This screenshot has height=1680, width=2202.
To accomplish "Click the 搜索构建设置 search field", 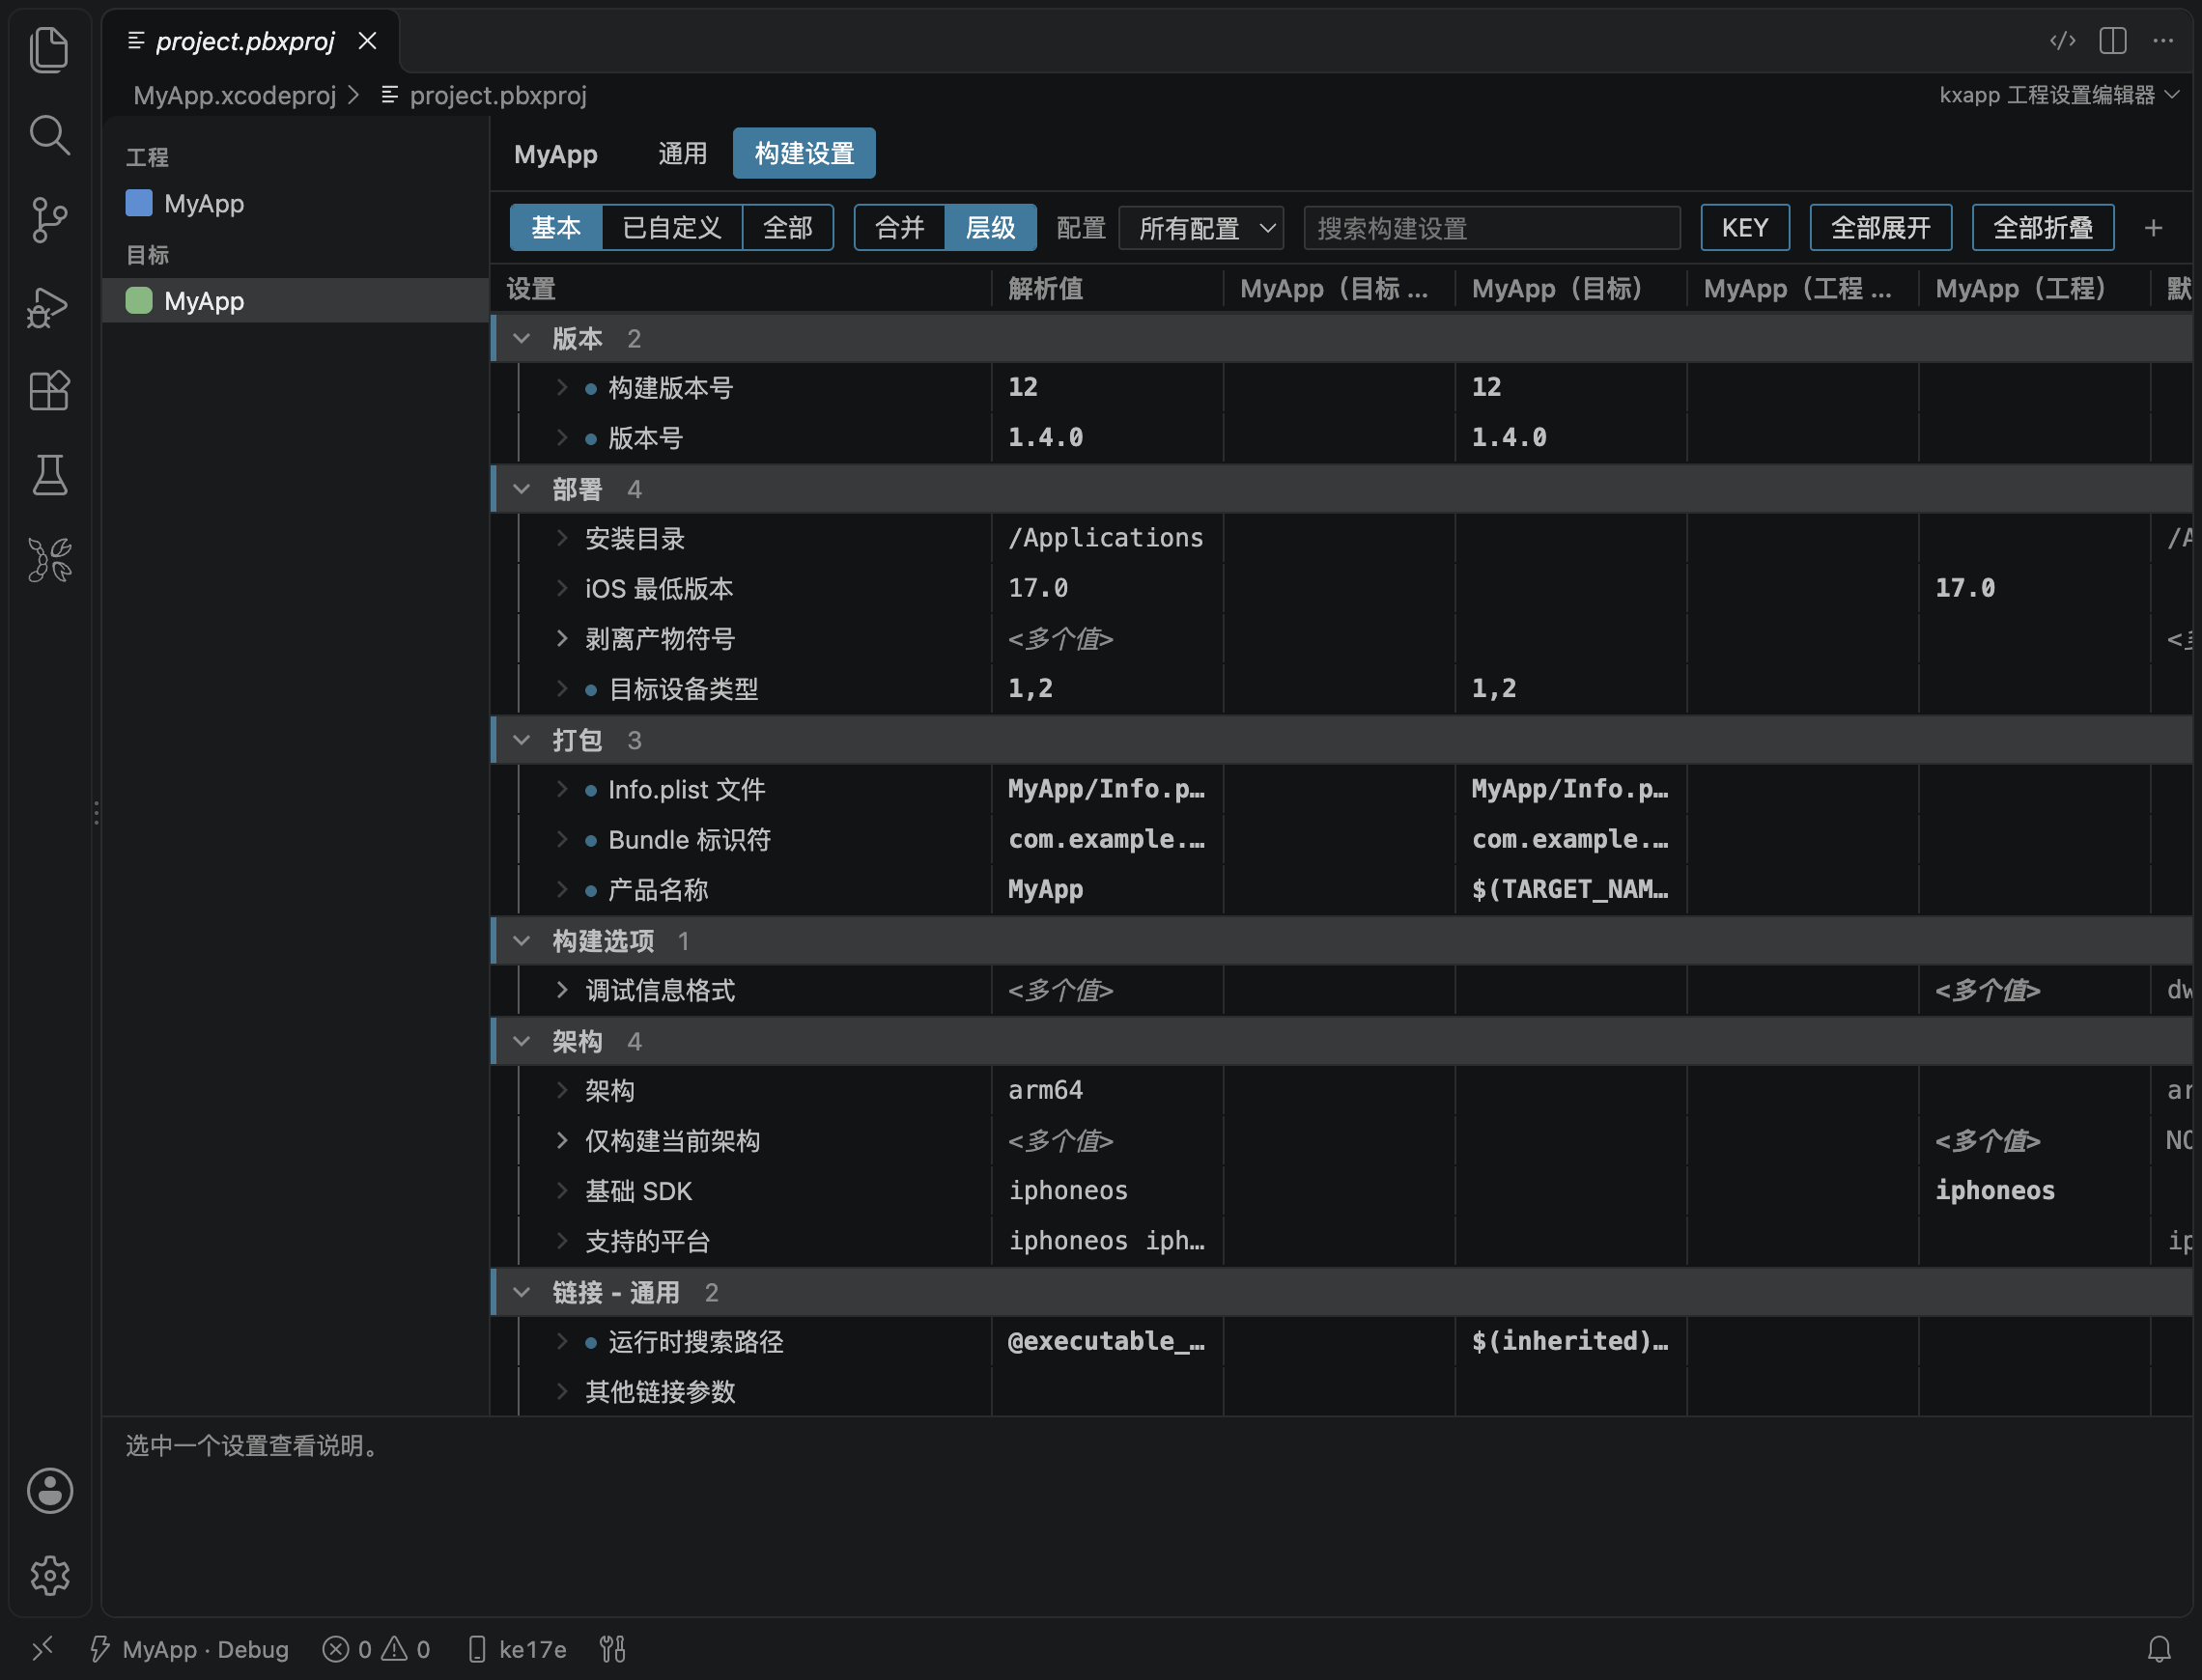I will (1492, 228).
